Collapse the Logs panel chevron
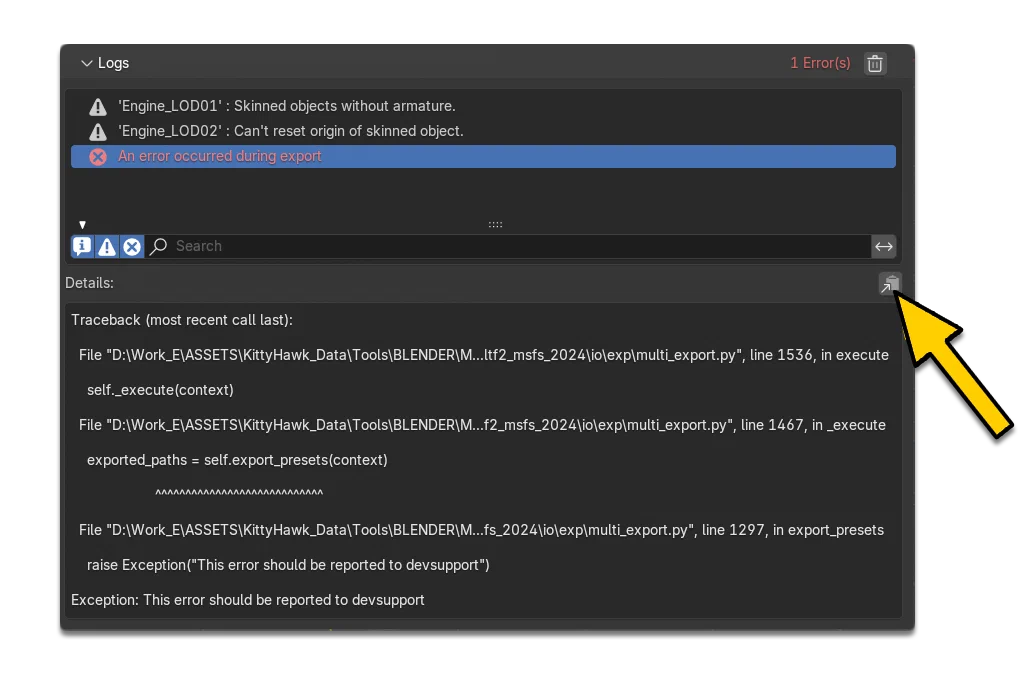Viewport: 1034px width, 679px height. click(x=86, y=63)
